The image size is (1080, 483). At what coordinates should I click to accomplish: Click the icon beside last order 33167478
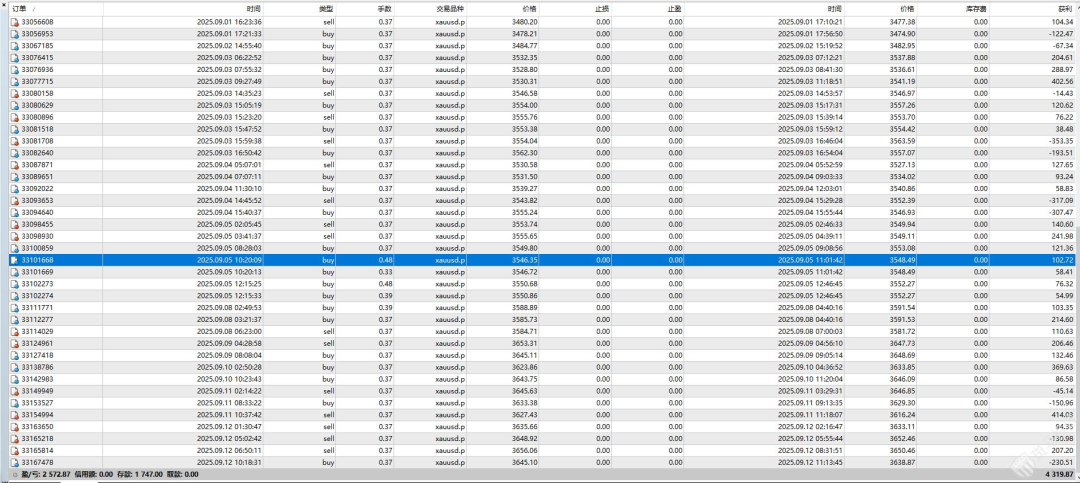14,462
